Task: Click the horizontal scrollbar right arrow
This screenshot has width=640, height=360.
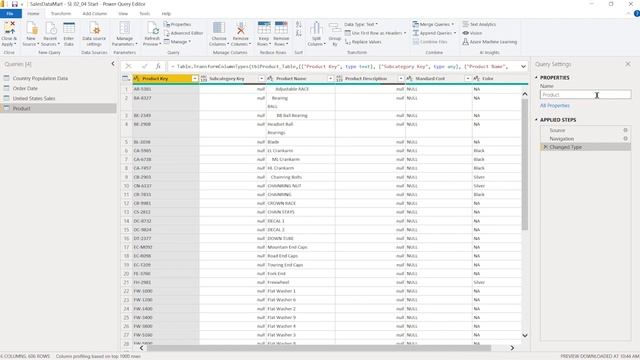Action: click(512, 348)
